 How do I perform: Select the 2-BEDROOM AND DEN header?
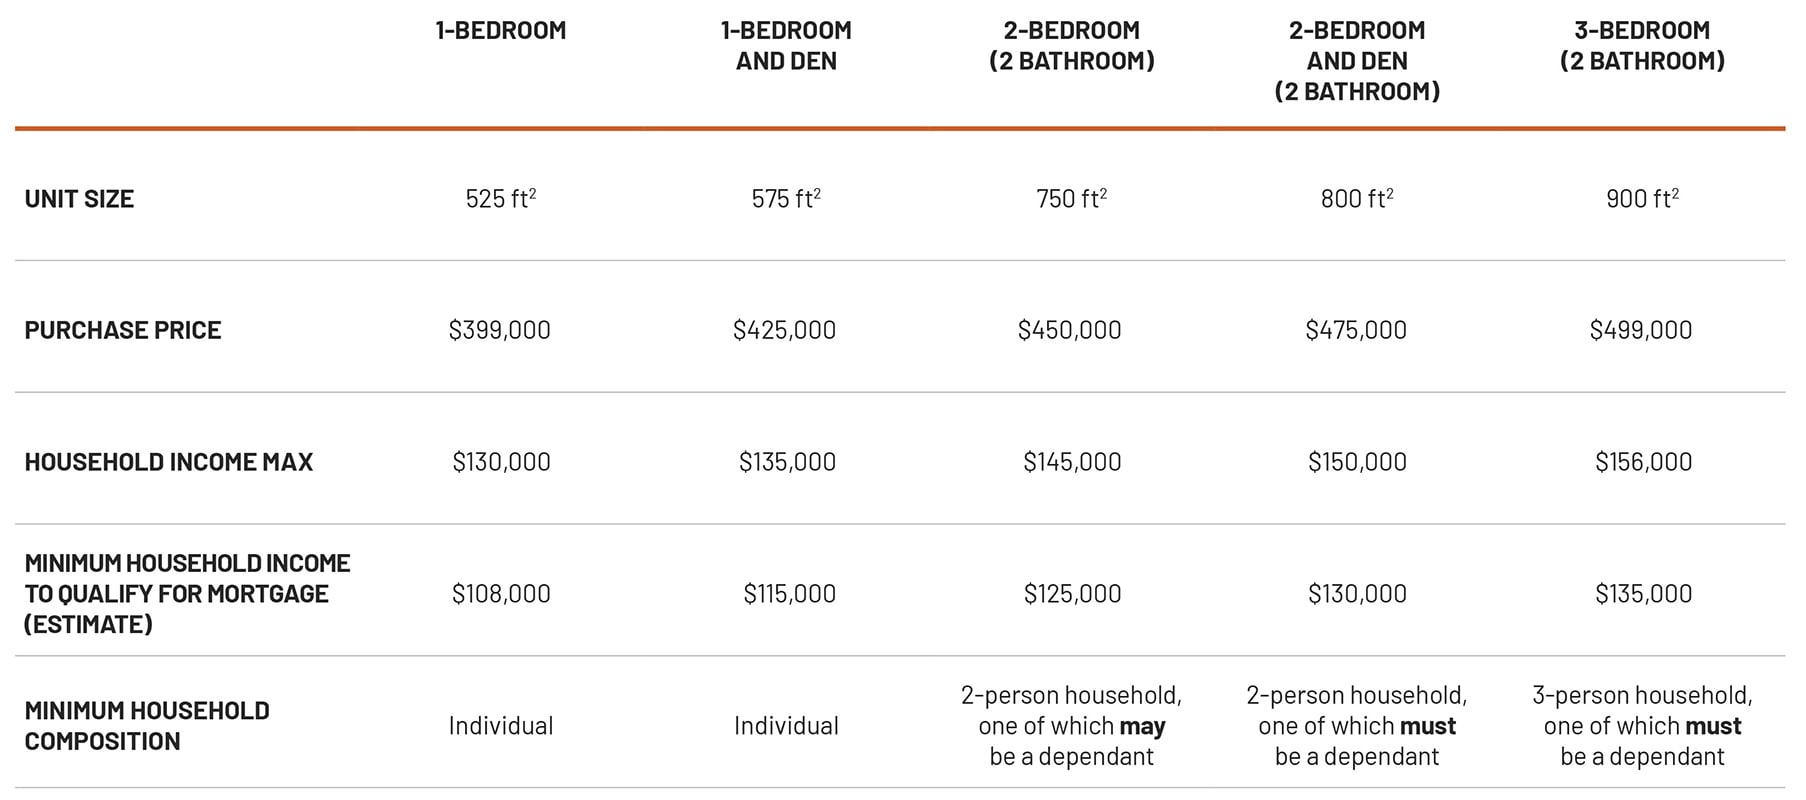(1356, 61)
